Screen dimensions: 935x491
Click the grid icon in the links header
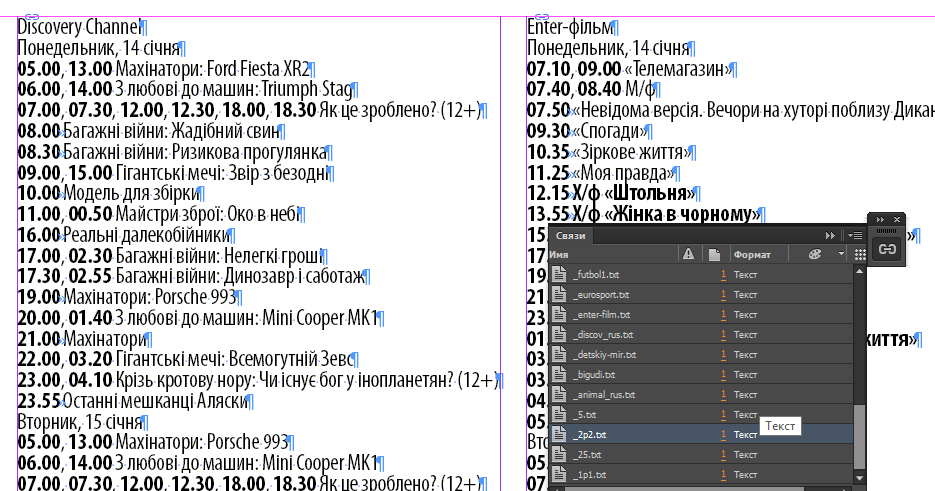tap(860, 255)
